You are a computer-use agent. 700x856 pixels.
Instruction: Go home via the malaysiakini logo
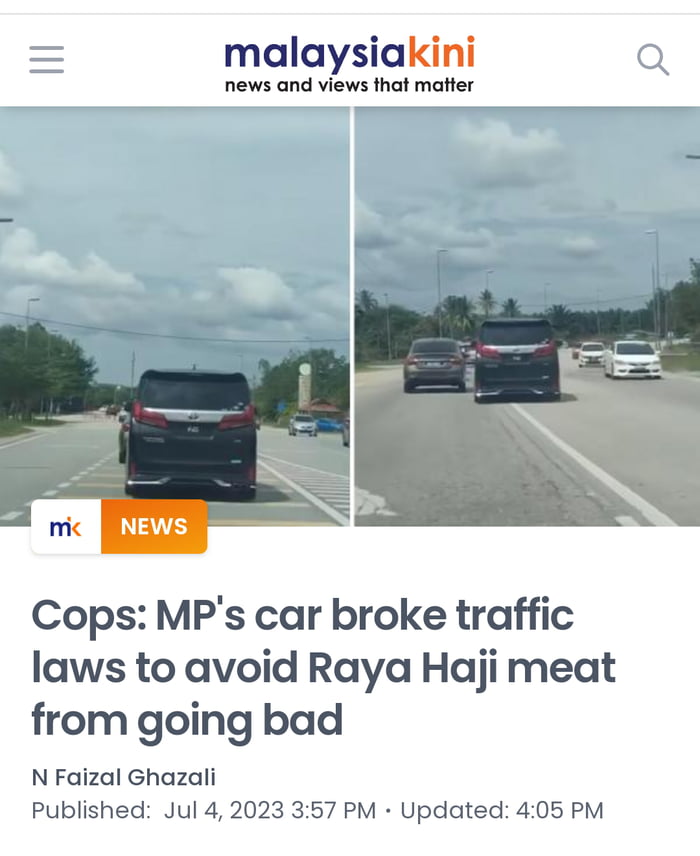[349, 64]
